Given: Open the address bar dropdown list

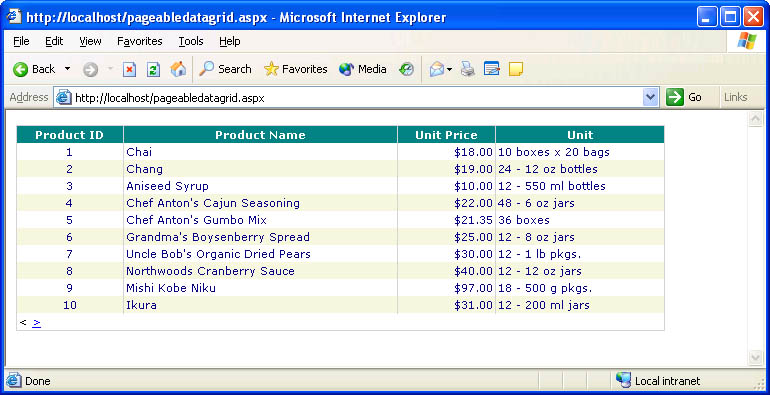Looking at the screenshot, I should 650,97.
